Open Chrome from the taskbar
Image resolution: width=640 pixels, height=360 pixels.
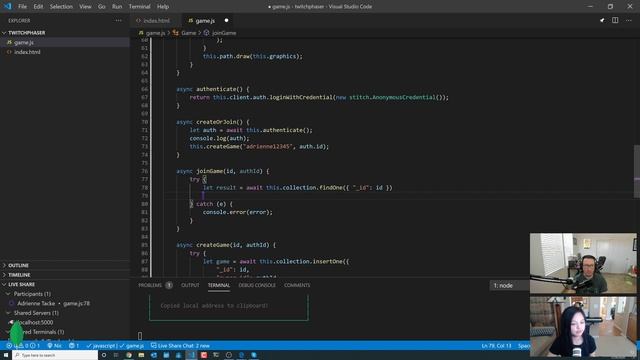click(129, 355)
